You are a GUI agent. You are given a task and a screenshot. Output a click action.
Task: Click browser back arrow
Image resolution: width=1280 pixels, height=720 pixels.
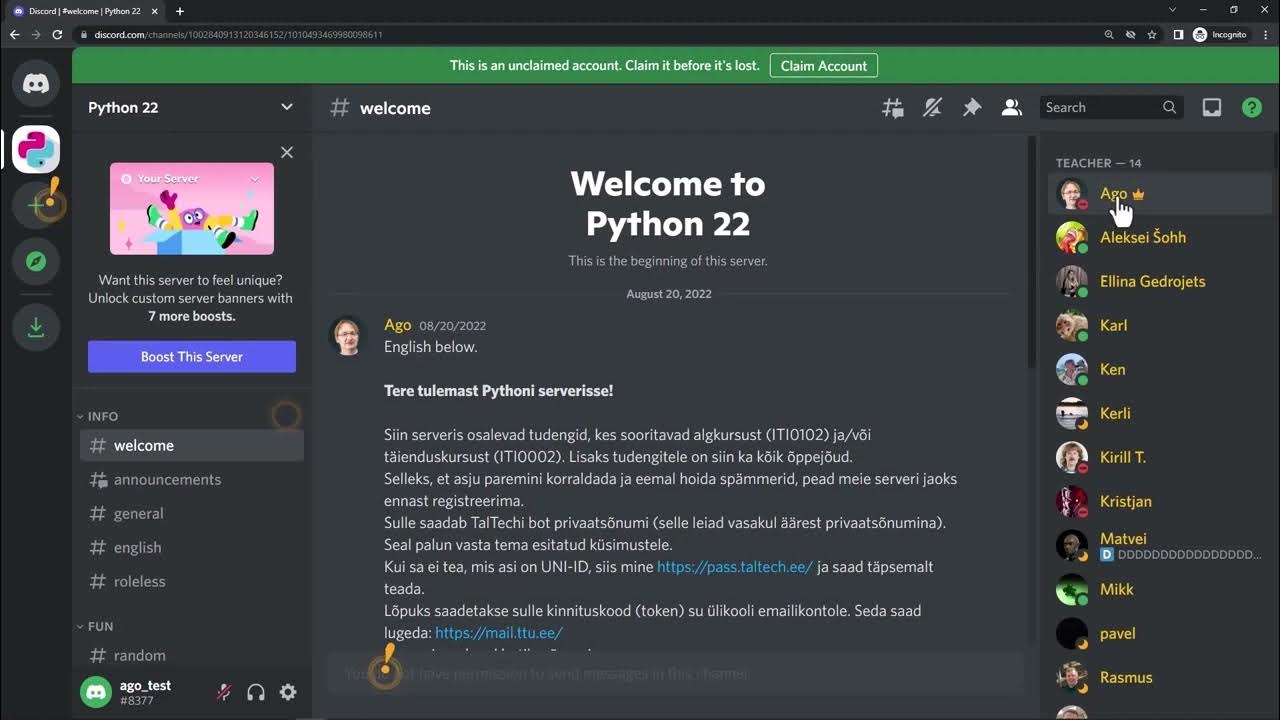[14, 34]
